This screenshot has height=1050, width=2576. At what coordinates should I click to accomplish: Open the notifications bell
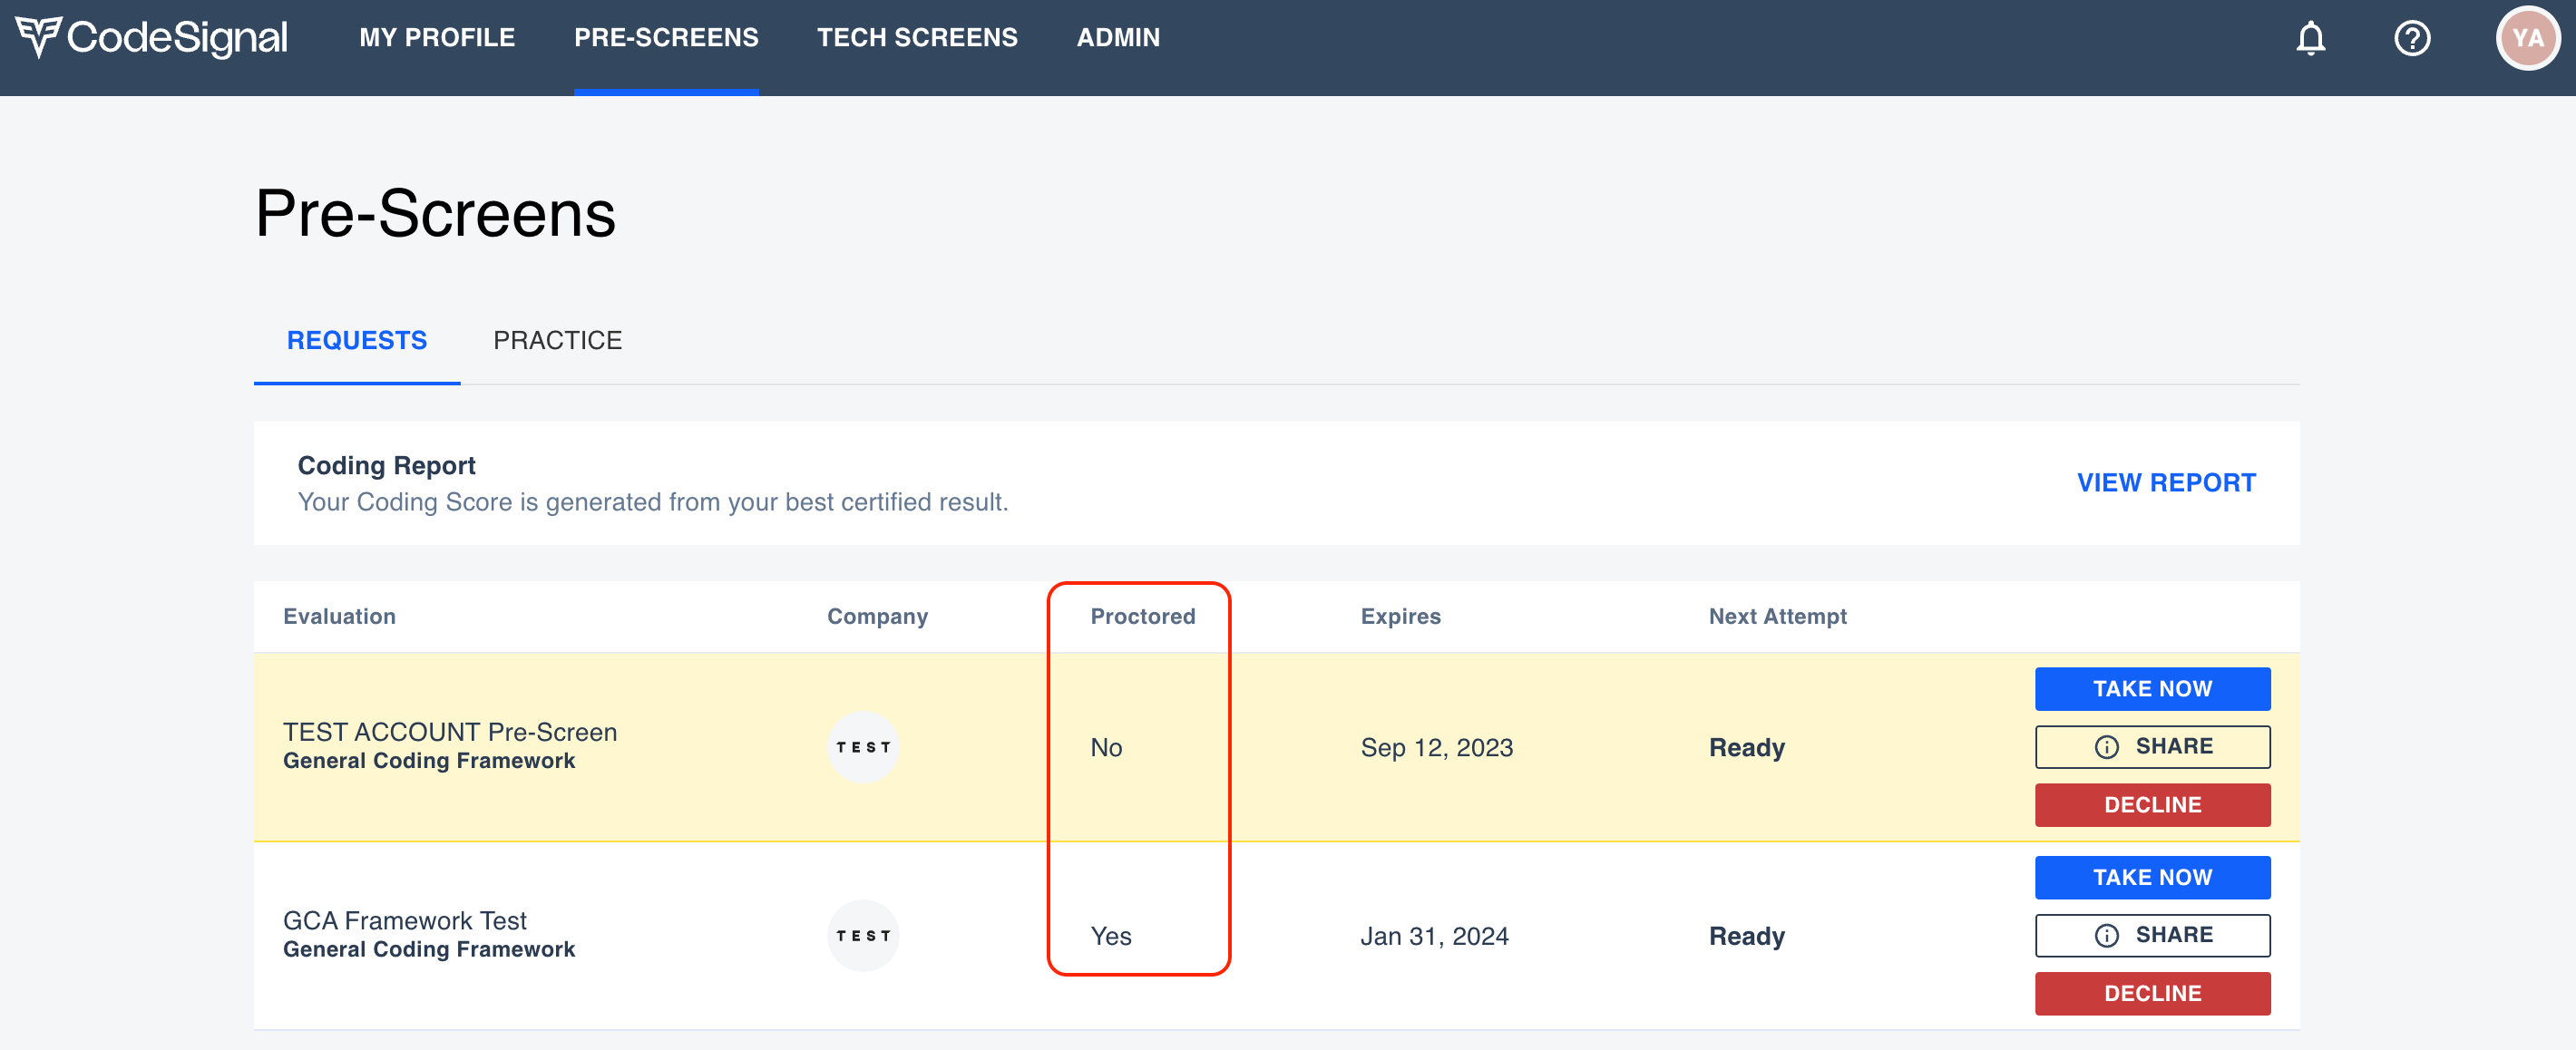pyautogui.click(x=2310, y=38)
